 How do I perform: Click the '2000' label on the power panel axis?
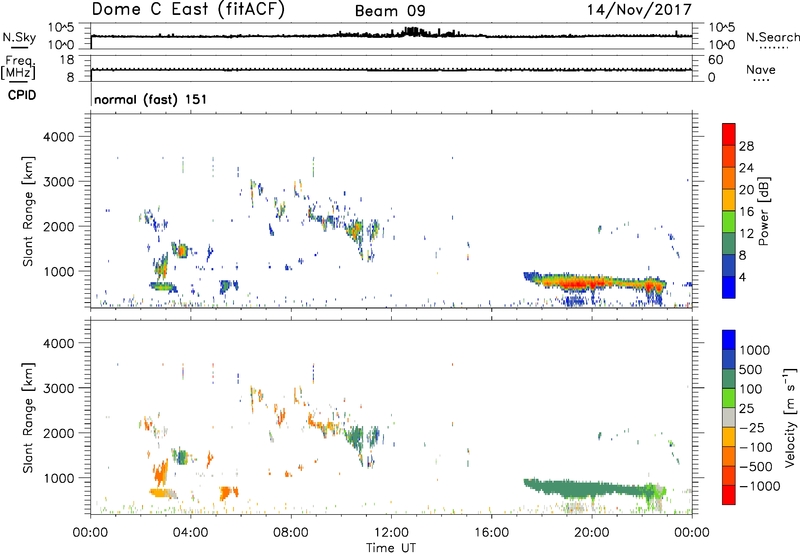pos(58,226)
